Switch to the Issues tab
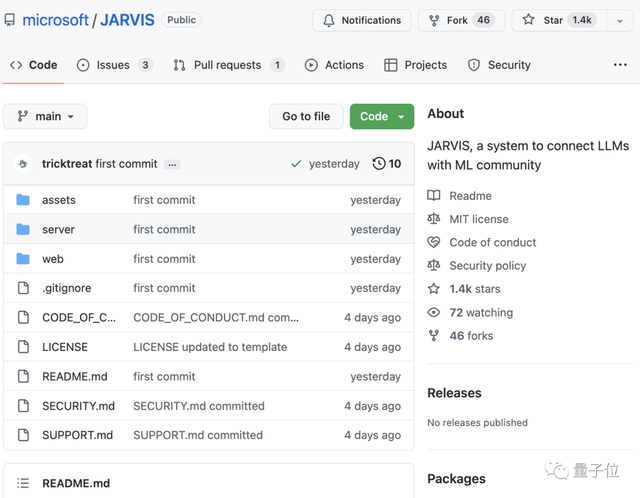The width and height of the screenshot is (640, 498). tap(113, 65)
